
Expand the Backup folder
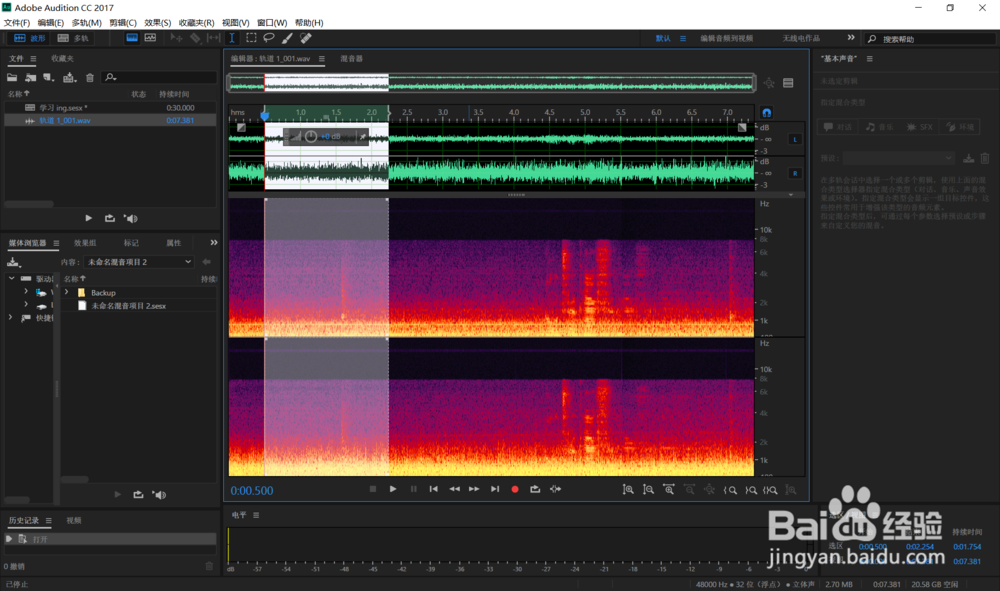pos(66,292)
